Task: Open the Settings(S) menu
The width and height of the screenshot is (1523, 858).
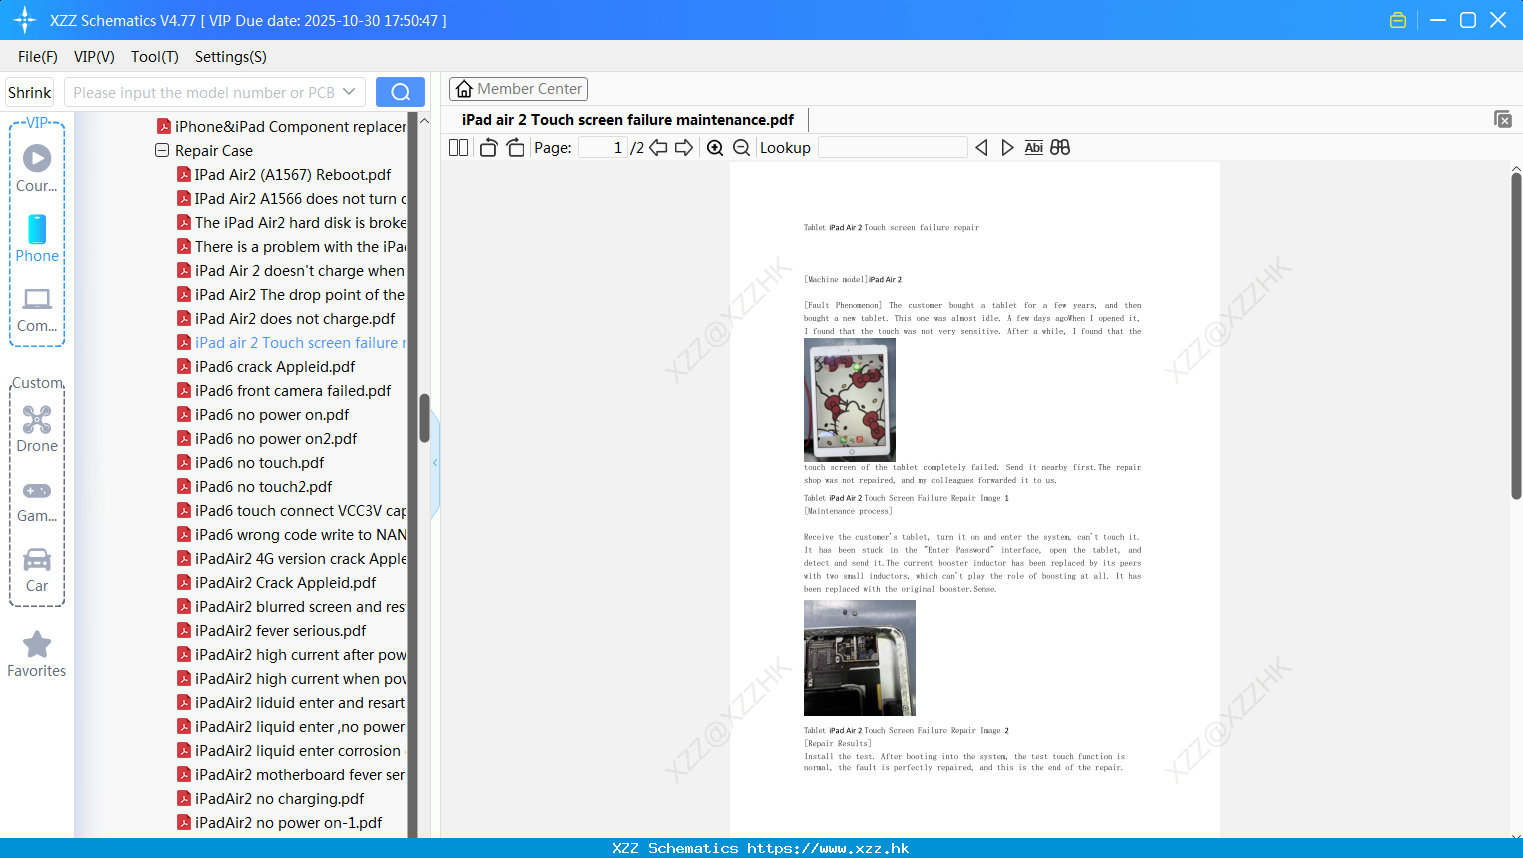Action: pyautogui.click(x=230, y=57)
